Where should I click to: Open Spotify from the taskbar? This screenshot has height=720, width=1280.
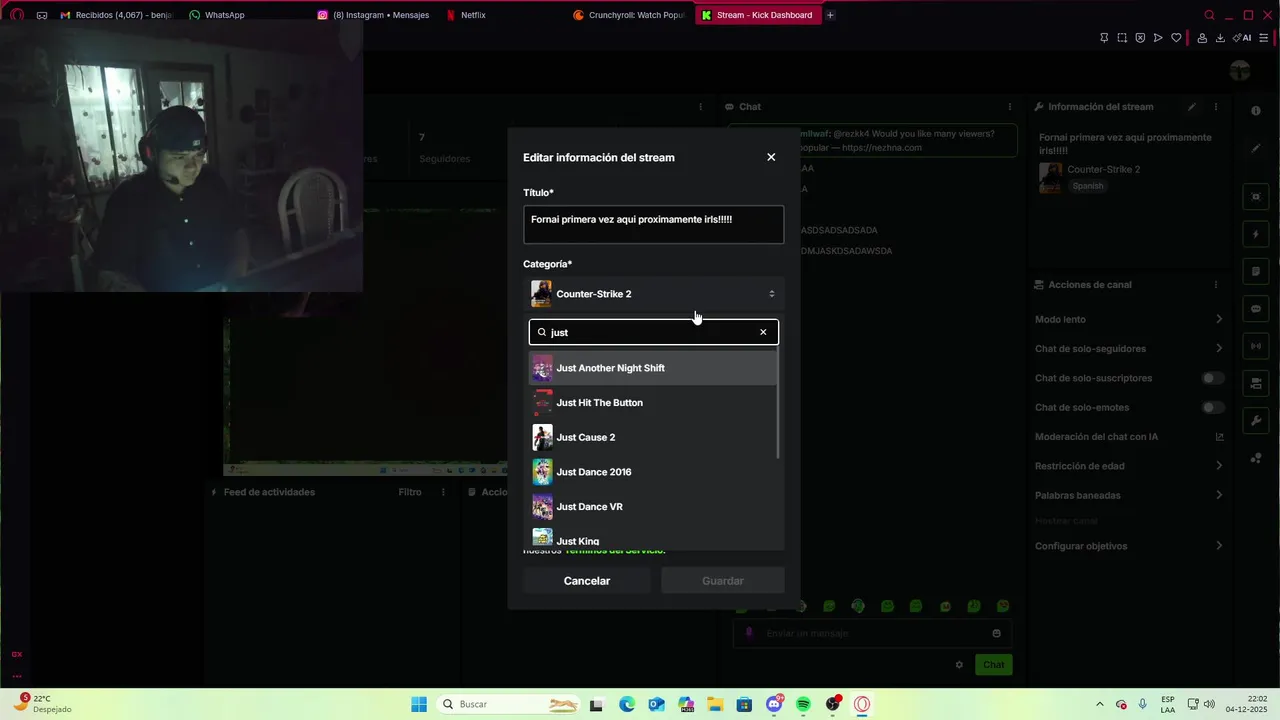click(x=804, y=705)
